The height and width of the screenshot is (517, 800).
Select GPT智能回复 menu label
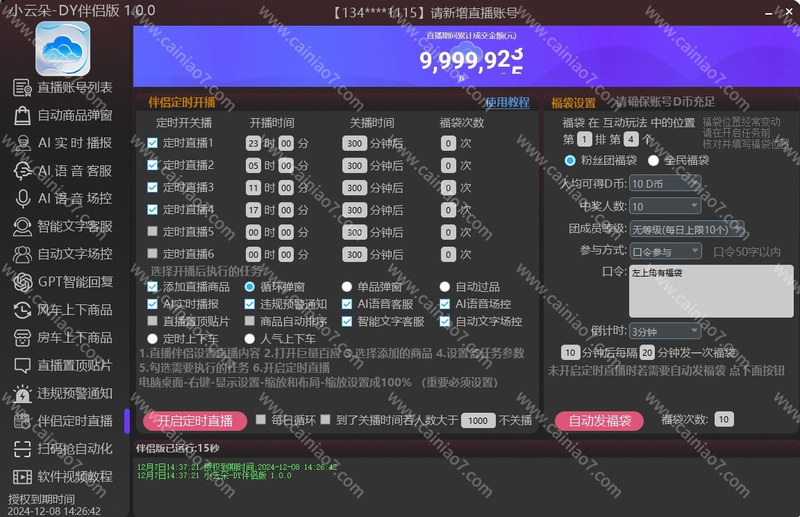74,282
